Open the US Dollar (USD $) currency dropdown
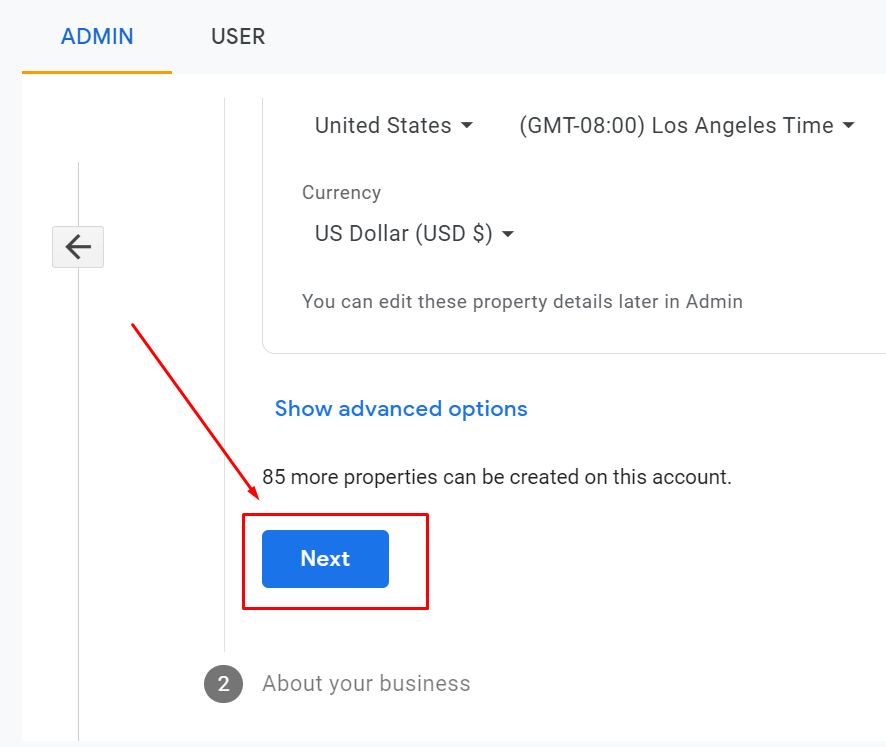Image resolution: width=886 pixels, height=747 pixels. point(415,233)
